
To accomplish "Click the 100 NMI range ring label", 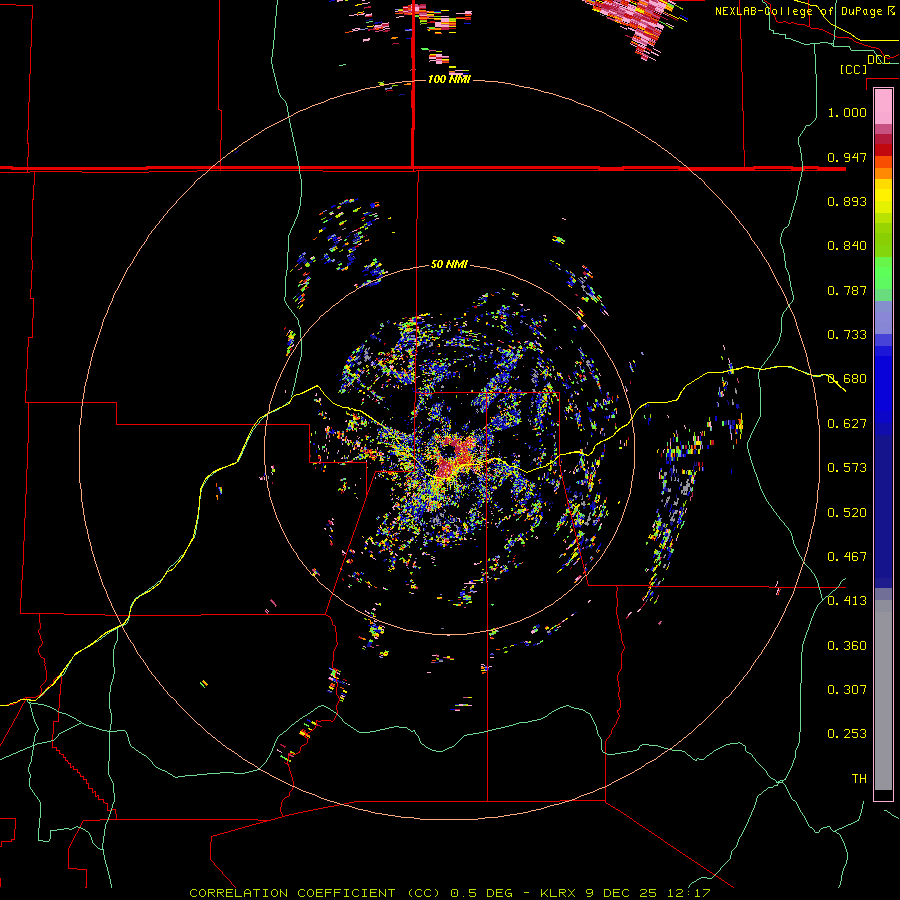I will tap(449, 79).
